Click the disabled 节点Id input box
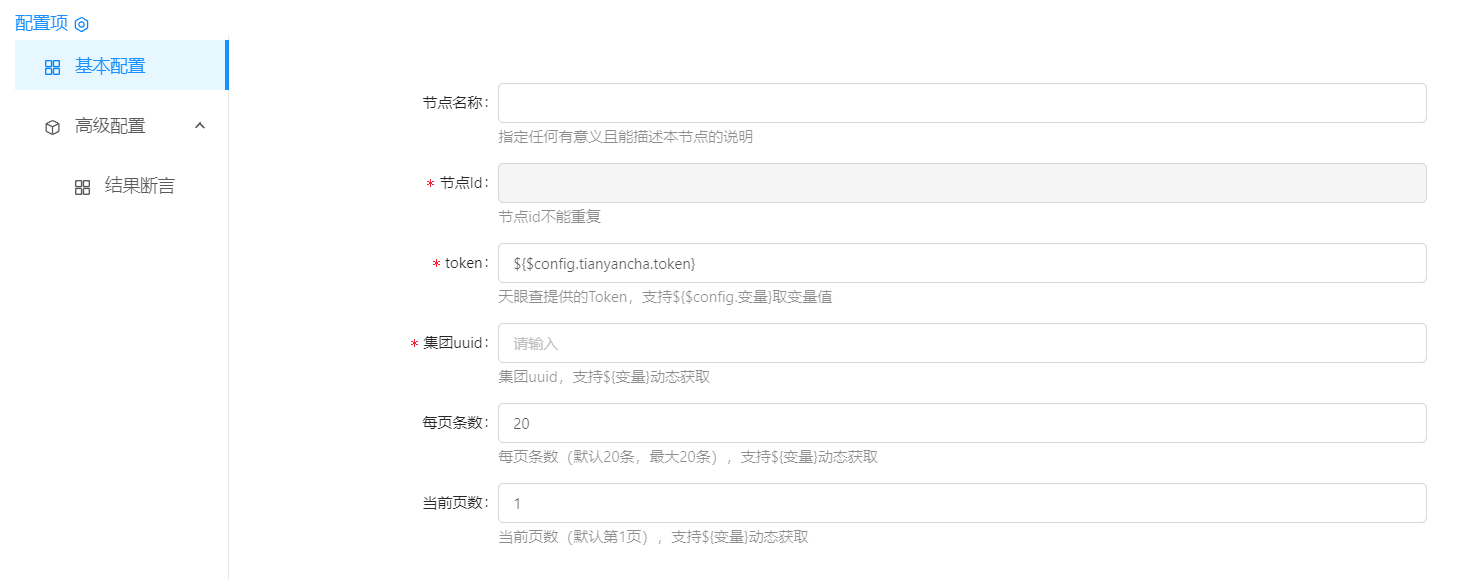Viewport: 1464px width, 580px height. (961, 183)
